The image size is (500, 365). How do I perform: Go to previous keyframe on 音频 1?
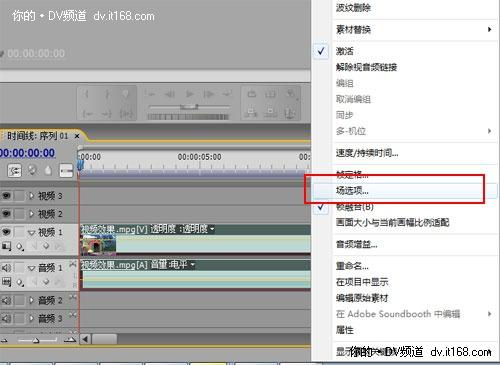point(34,282)
